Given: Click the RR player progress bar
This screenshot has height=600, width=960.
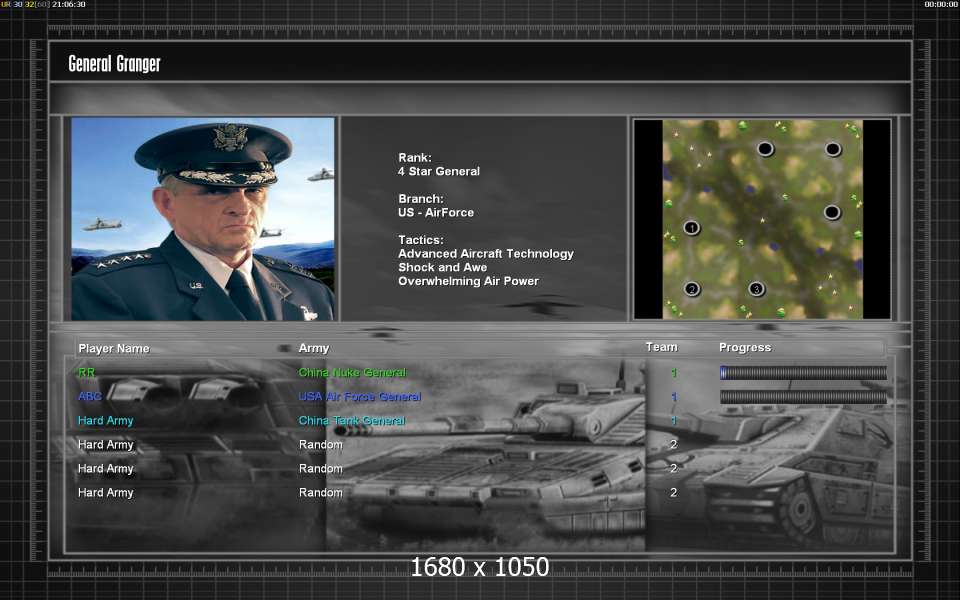Looking at the screenshot, I should pos(803,372).
